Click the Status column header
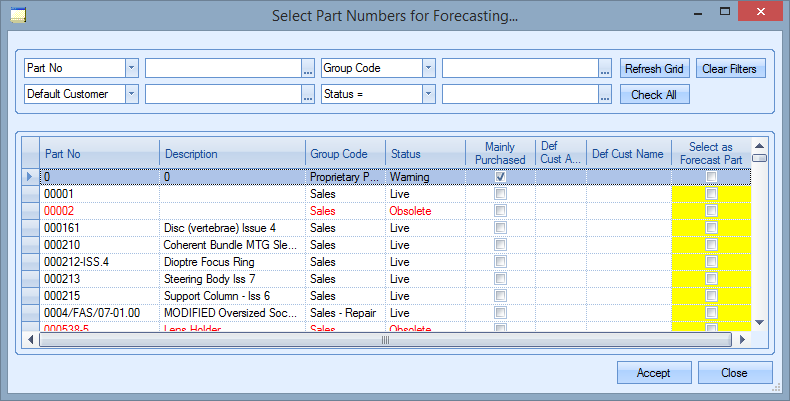The width and height of the screenshot is (790, 401). click(x=425, y=154)
